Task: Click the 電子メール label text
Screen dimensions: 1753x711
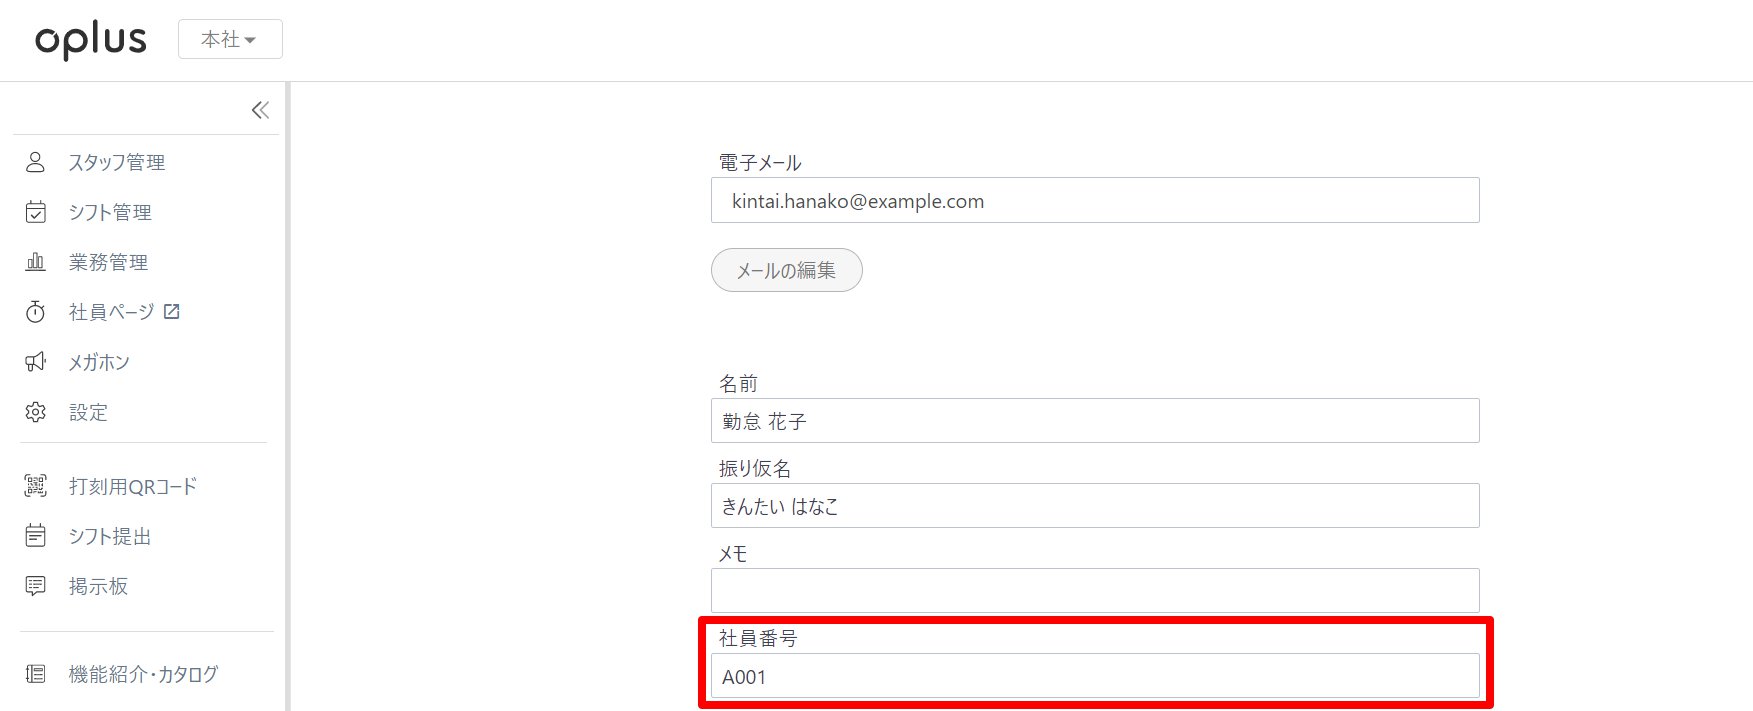Action: point(760,163)
